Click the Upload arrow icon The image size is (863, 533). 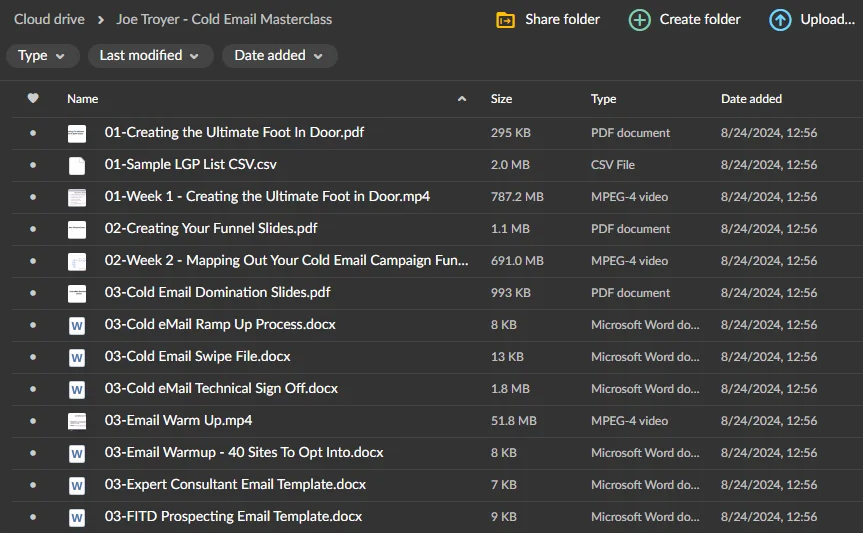(x=780, y=20)
